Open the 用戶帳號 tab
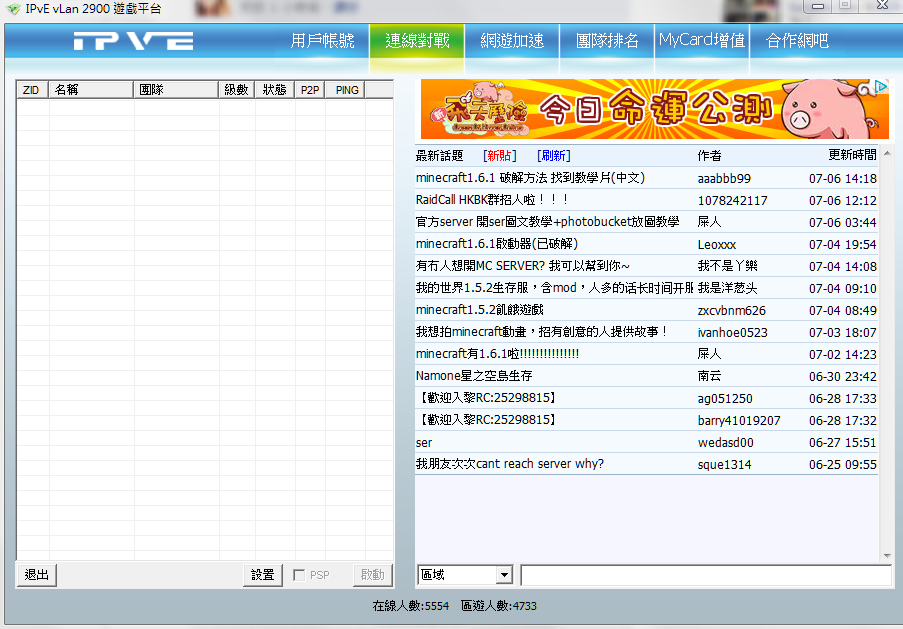Image resolution: width=903 pixels, height=629 pixels. (x=322, y=41)
